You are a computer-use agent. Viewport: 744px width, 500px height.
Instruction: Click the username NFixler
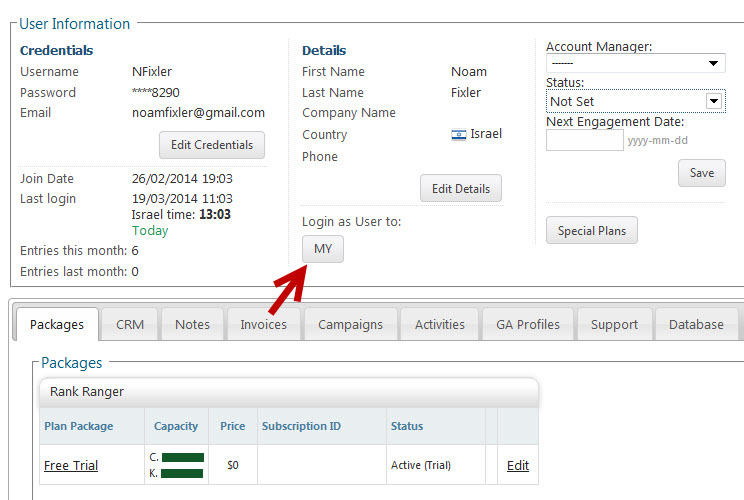point(152,72)
